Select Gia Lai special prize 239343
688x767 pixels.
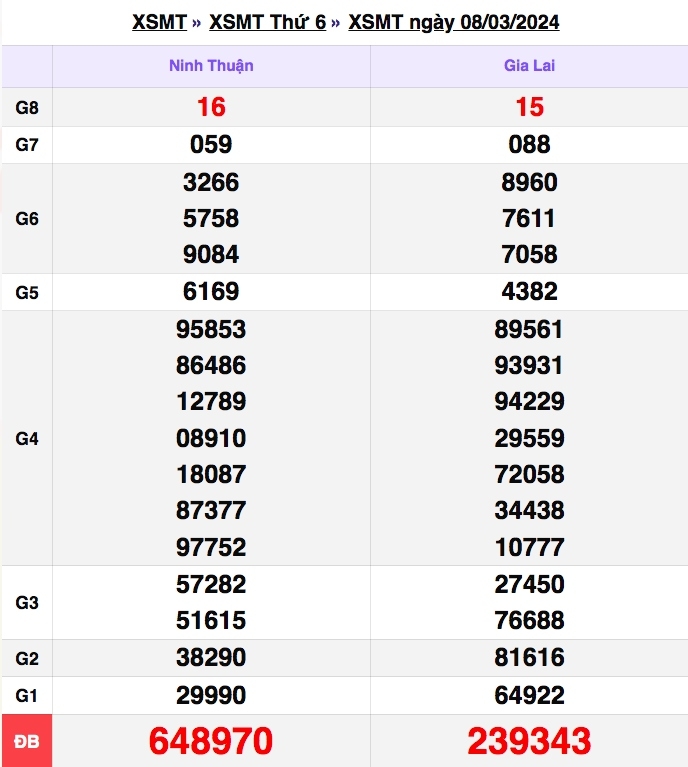[529, 741]
